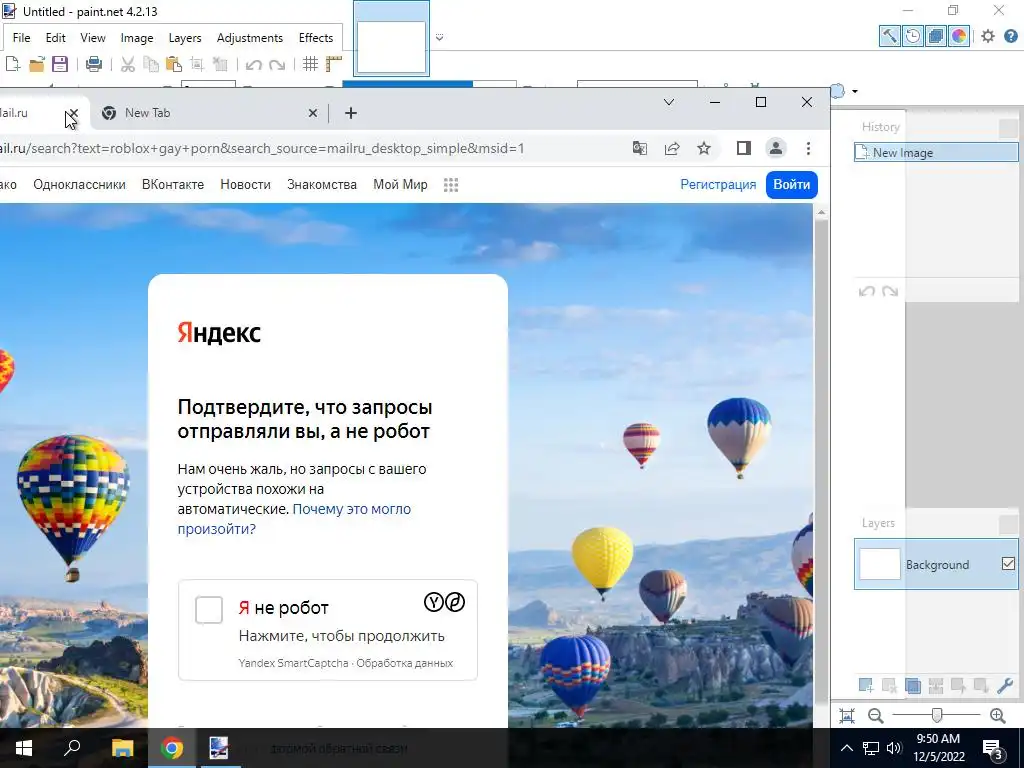1024x768 pixels.
Task: Click the Merge Layer Down icon
Action: pos(936,685)
